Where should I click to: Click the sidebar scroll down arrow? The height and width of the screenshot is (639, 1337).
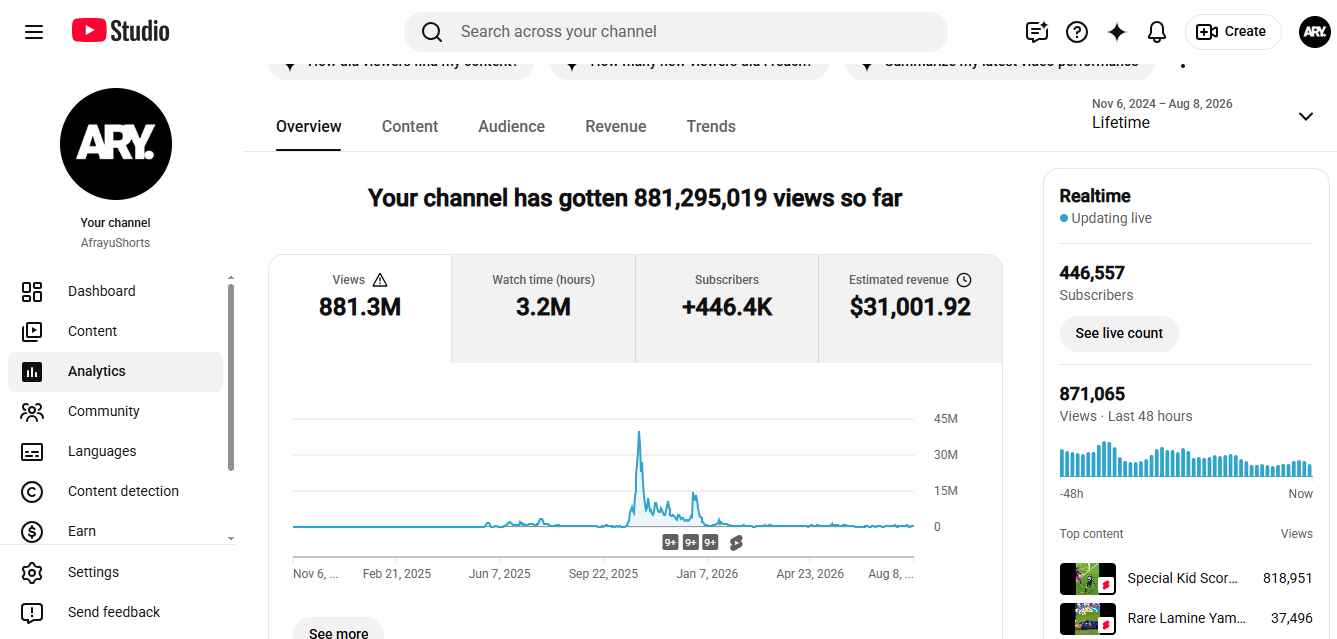pos(231,539)
